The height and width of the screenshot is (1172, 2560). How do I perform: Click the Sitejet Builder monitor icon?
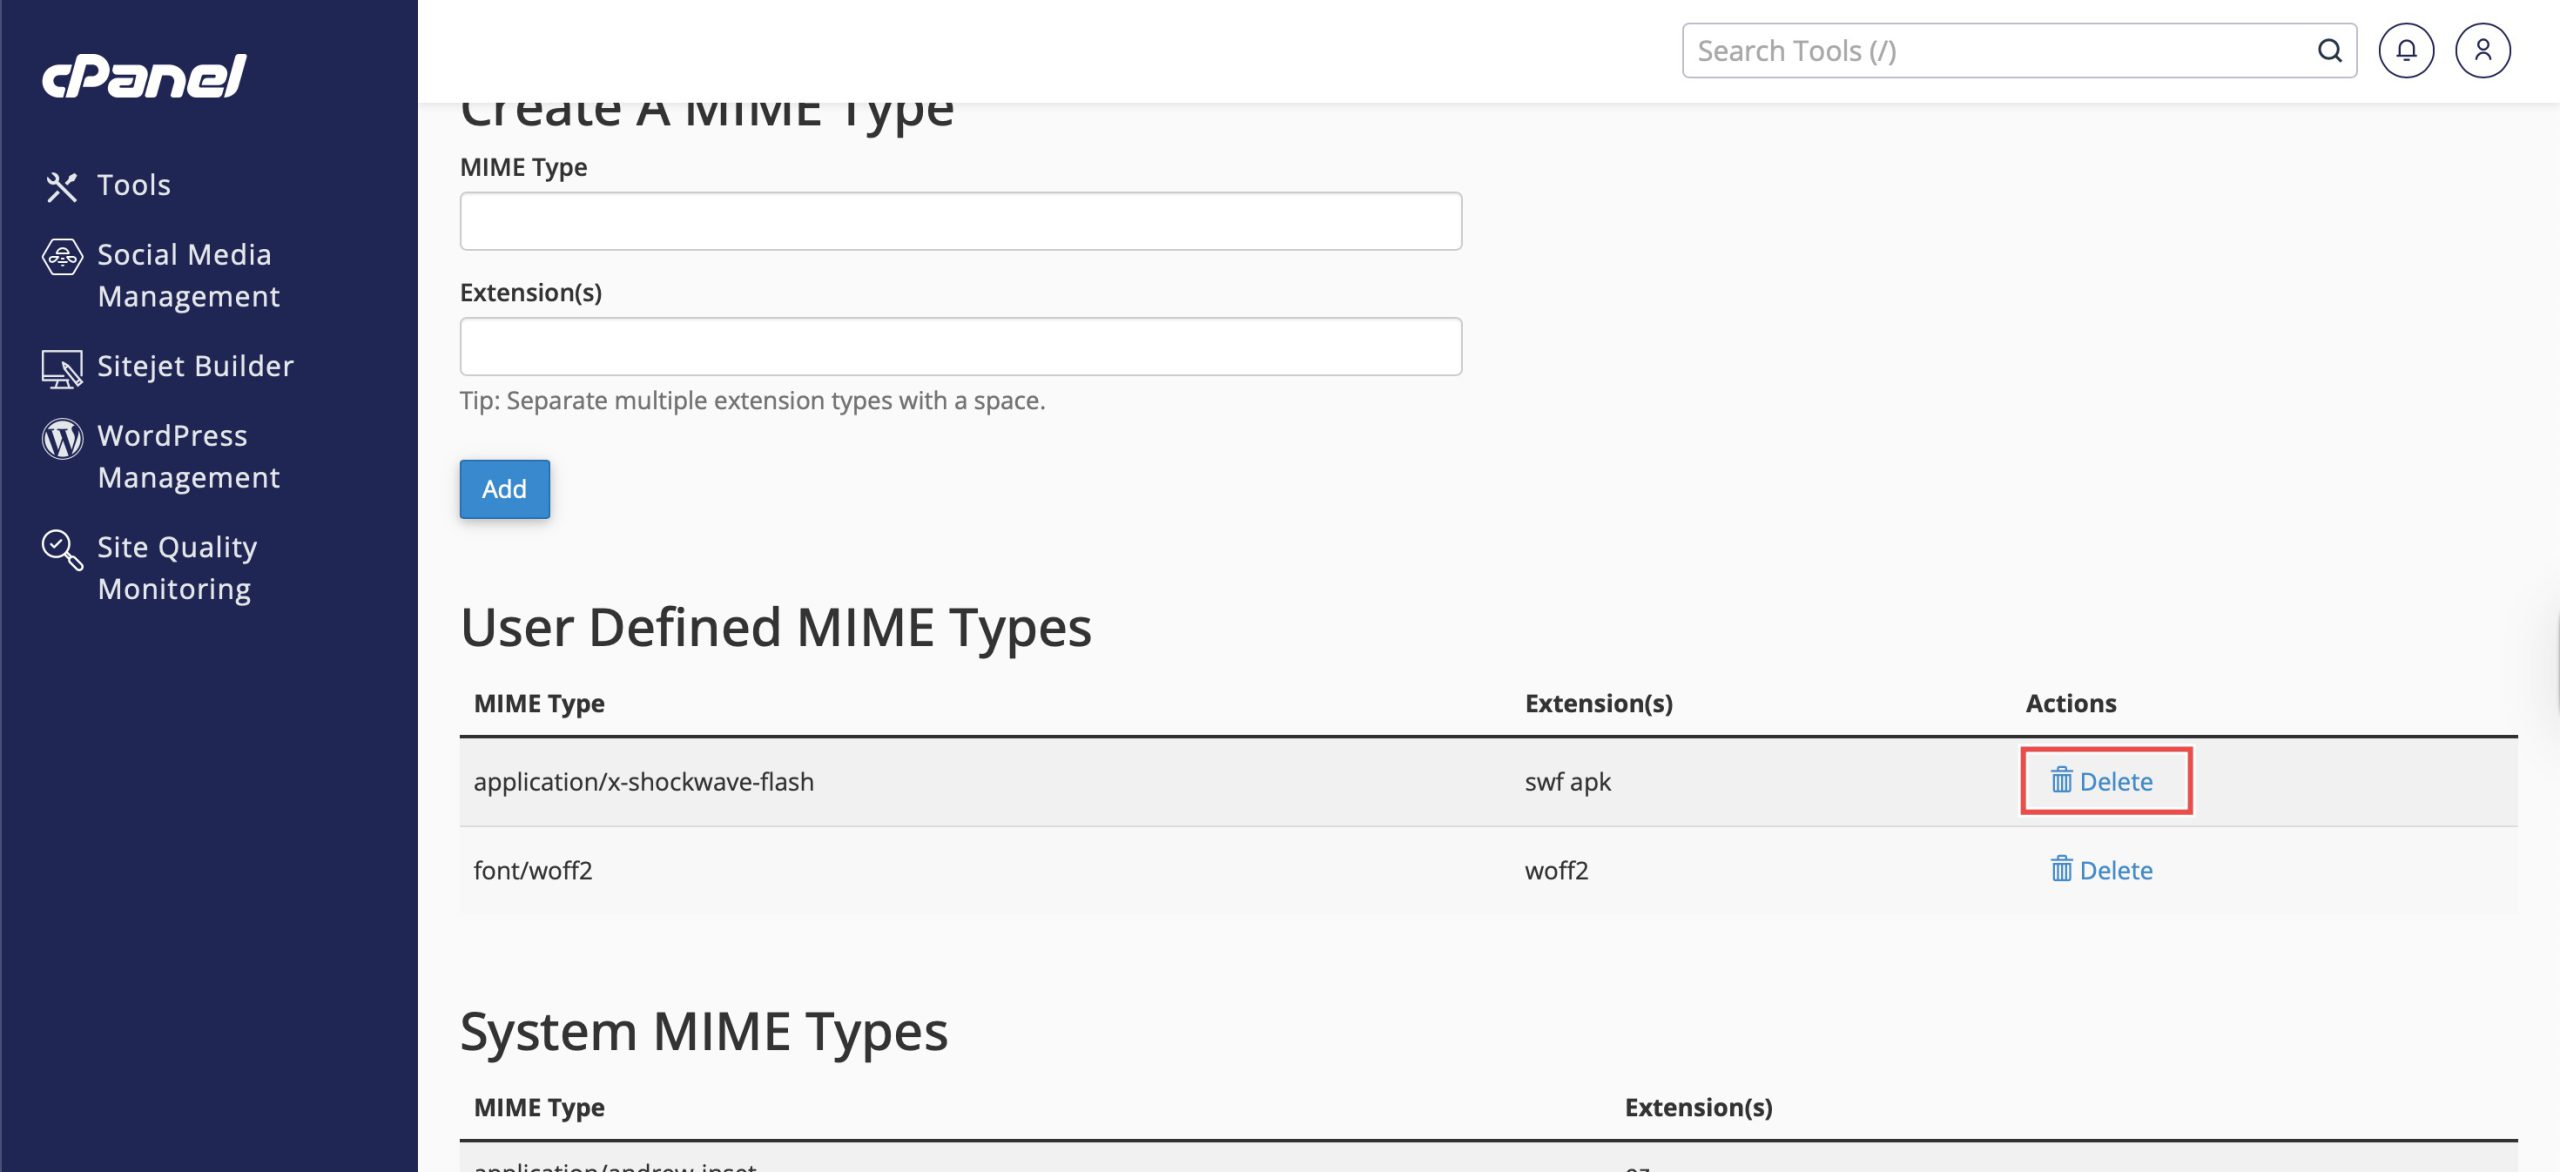coord(62,368)
